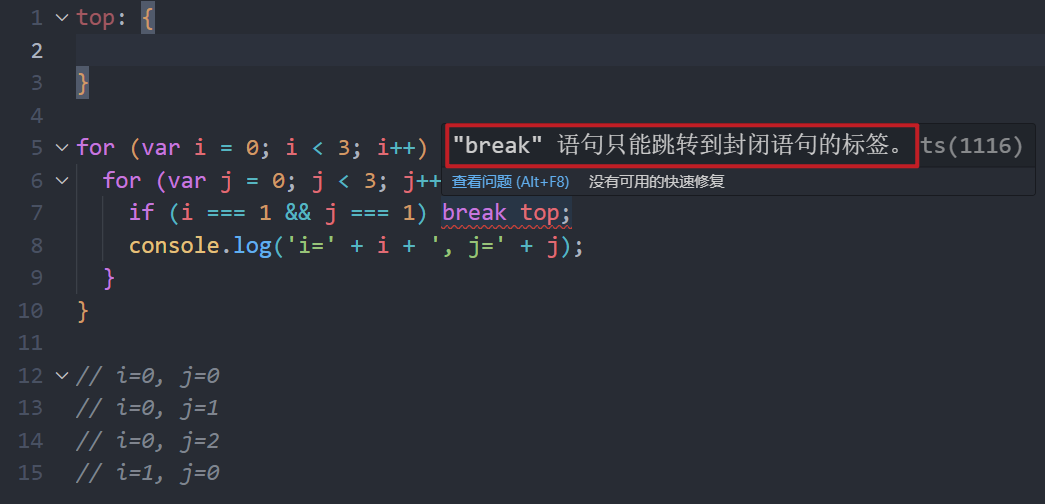The width and height of the screenshot is (1045, 504).
Task: Click the string ', j=' on line 8
Action: click(x=475, y=246)
